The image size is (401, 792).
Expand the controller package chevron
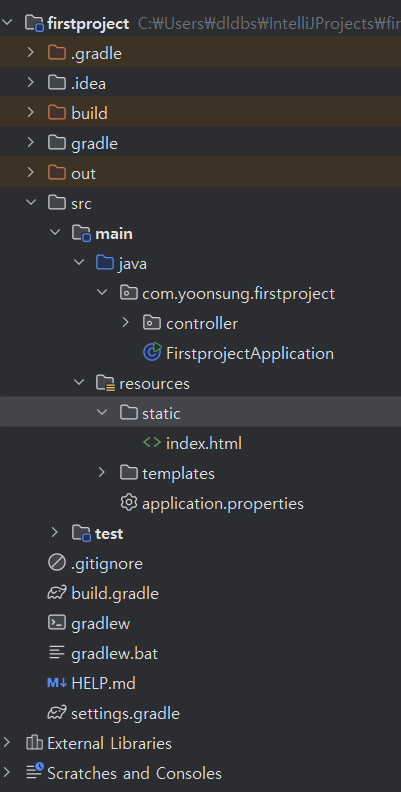coord(126,322)
